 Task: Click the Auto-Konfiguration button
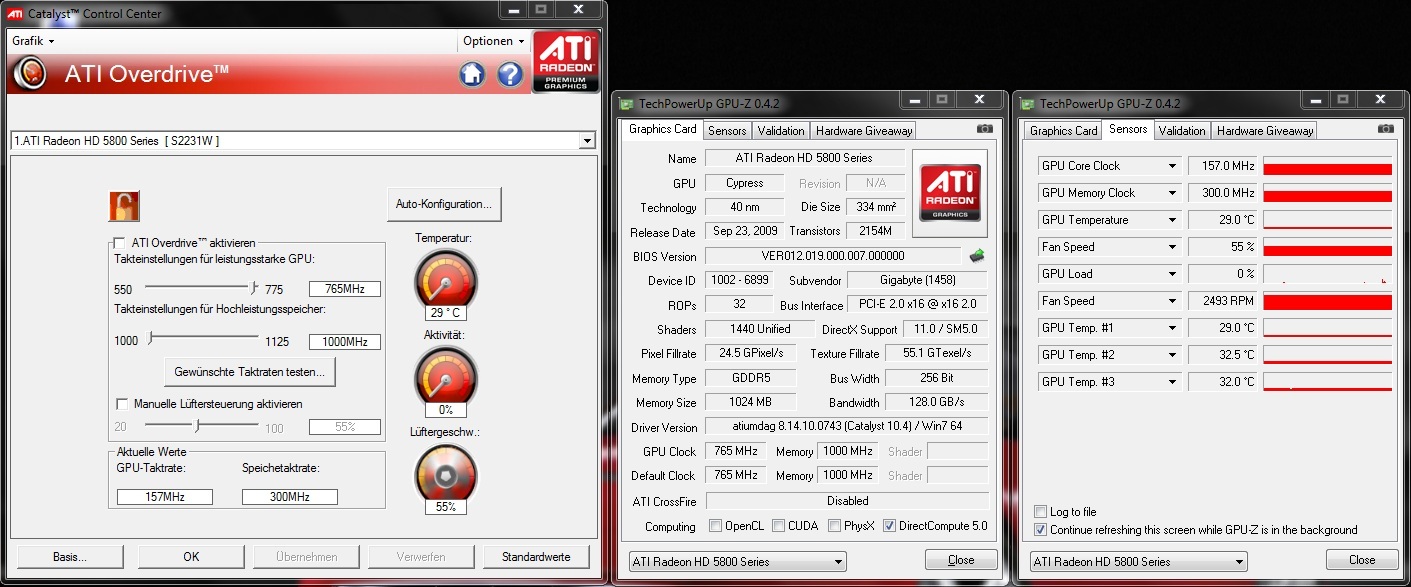(x=444, y=204)
